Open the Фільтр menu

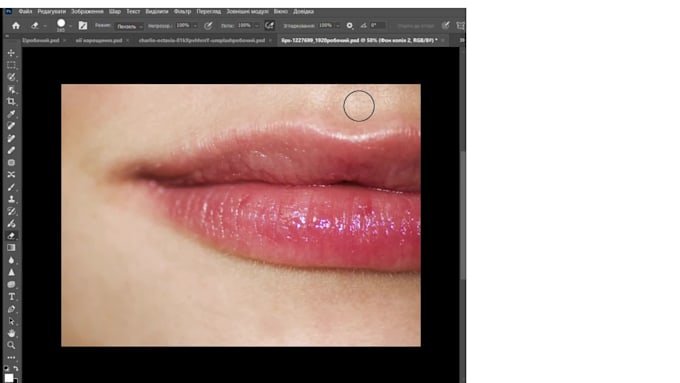pyautogui.click(x=182, y=11)
